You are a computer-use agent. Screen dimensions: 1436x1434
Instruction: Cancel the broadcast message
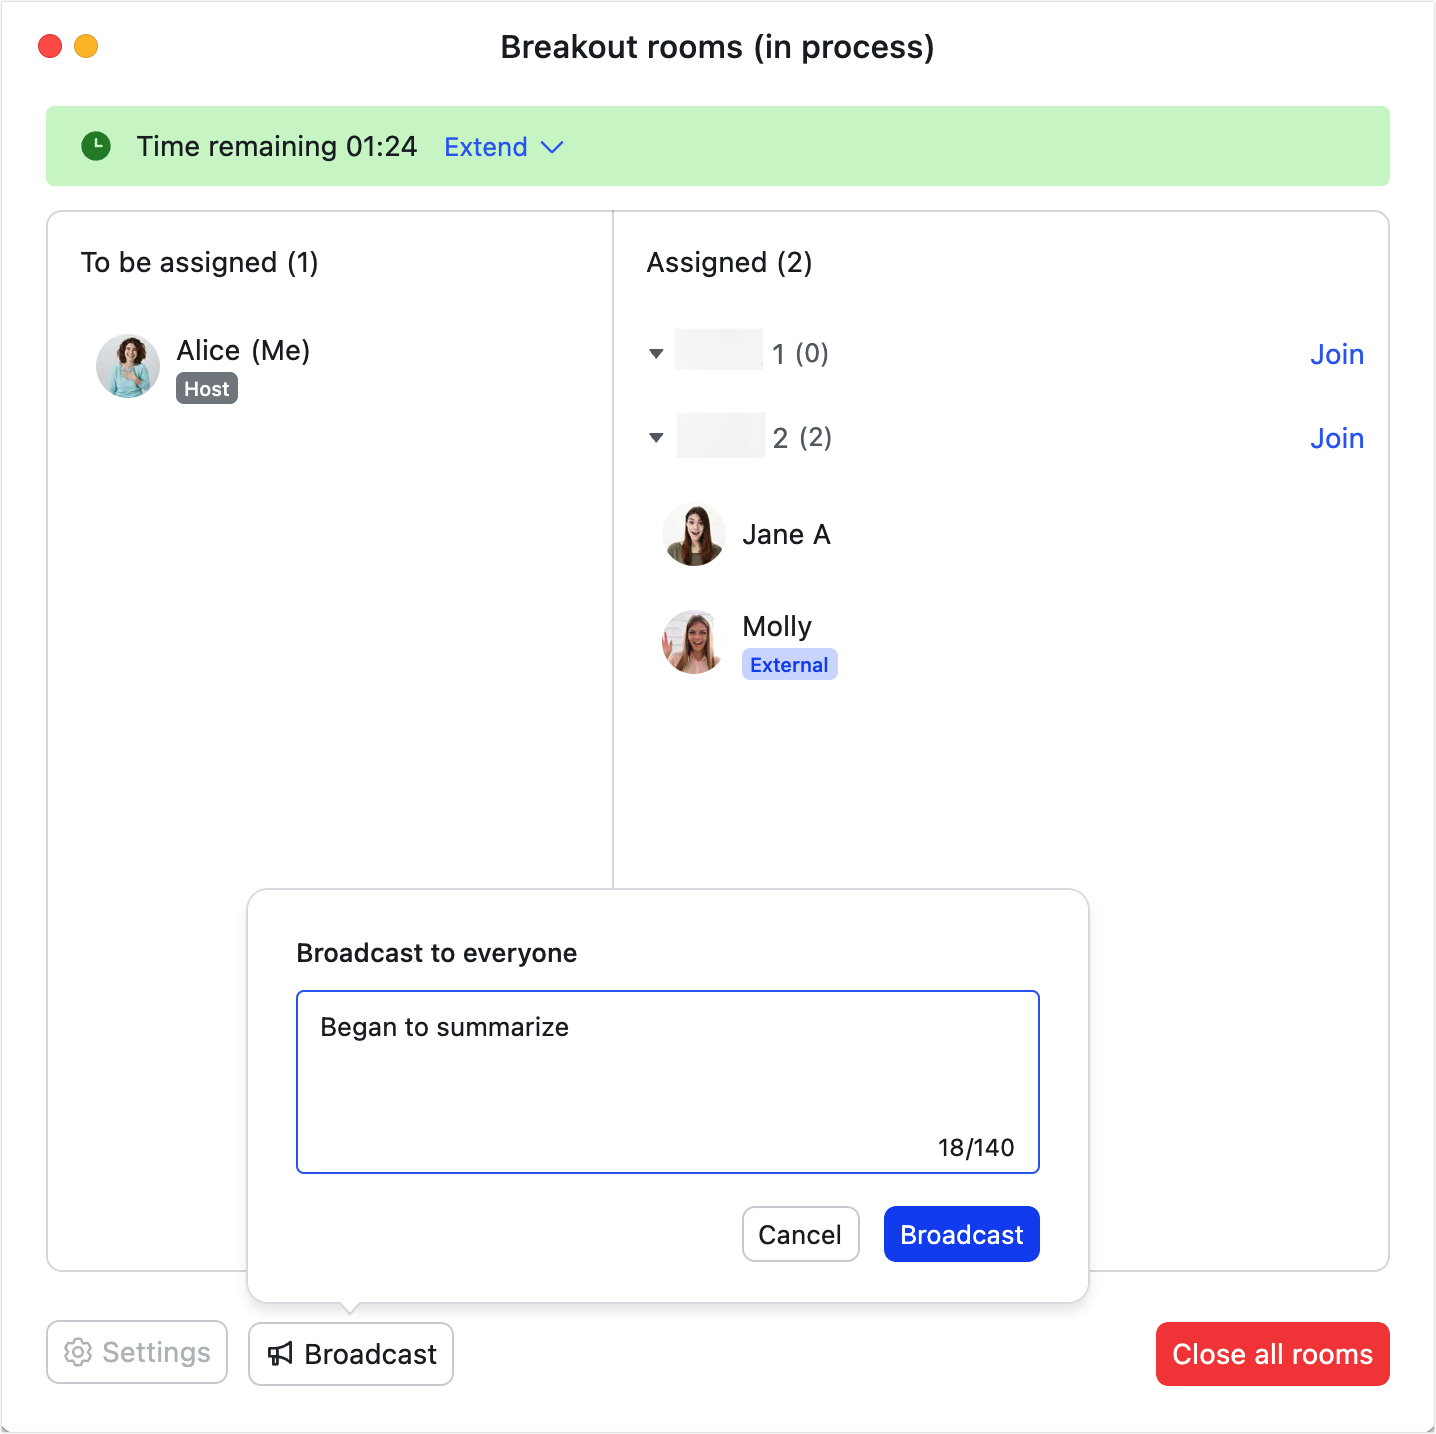800,1234
